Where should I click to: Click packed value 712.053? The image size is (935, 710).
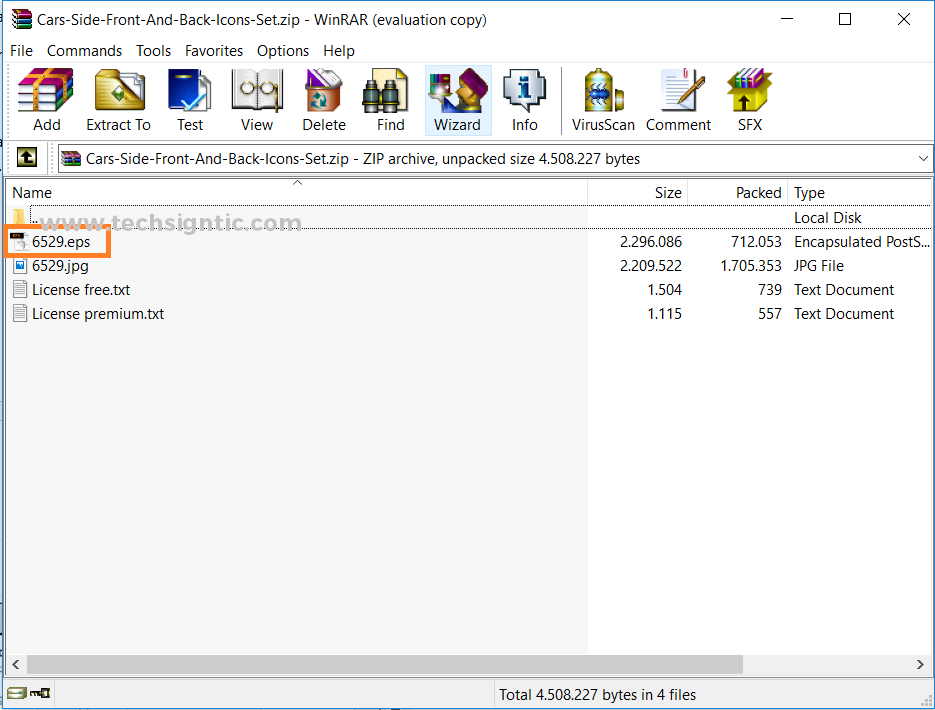[x=756, y=242]
